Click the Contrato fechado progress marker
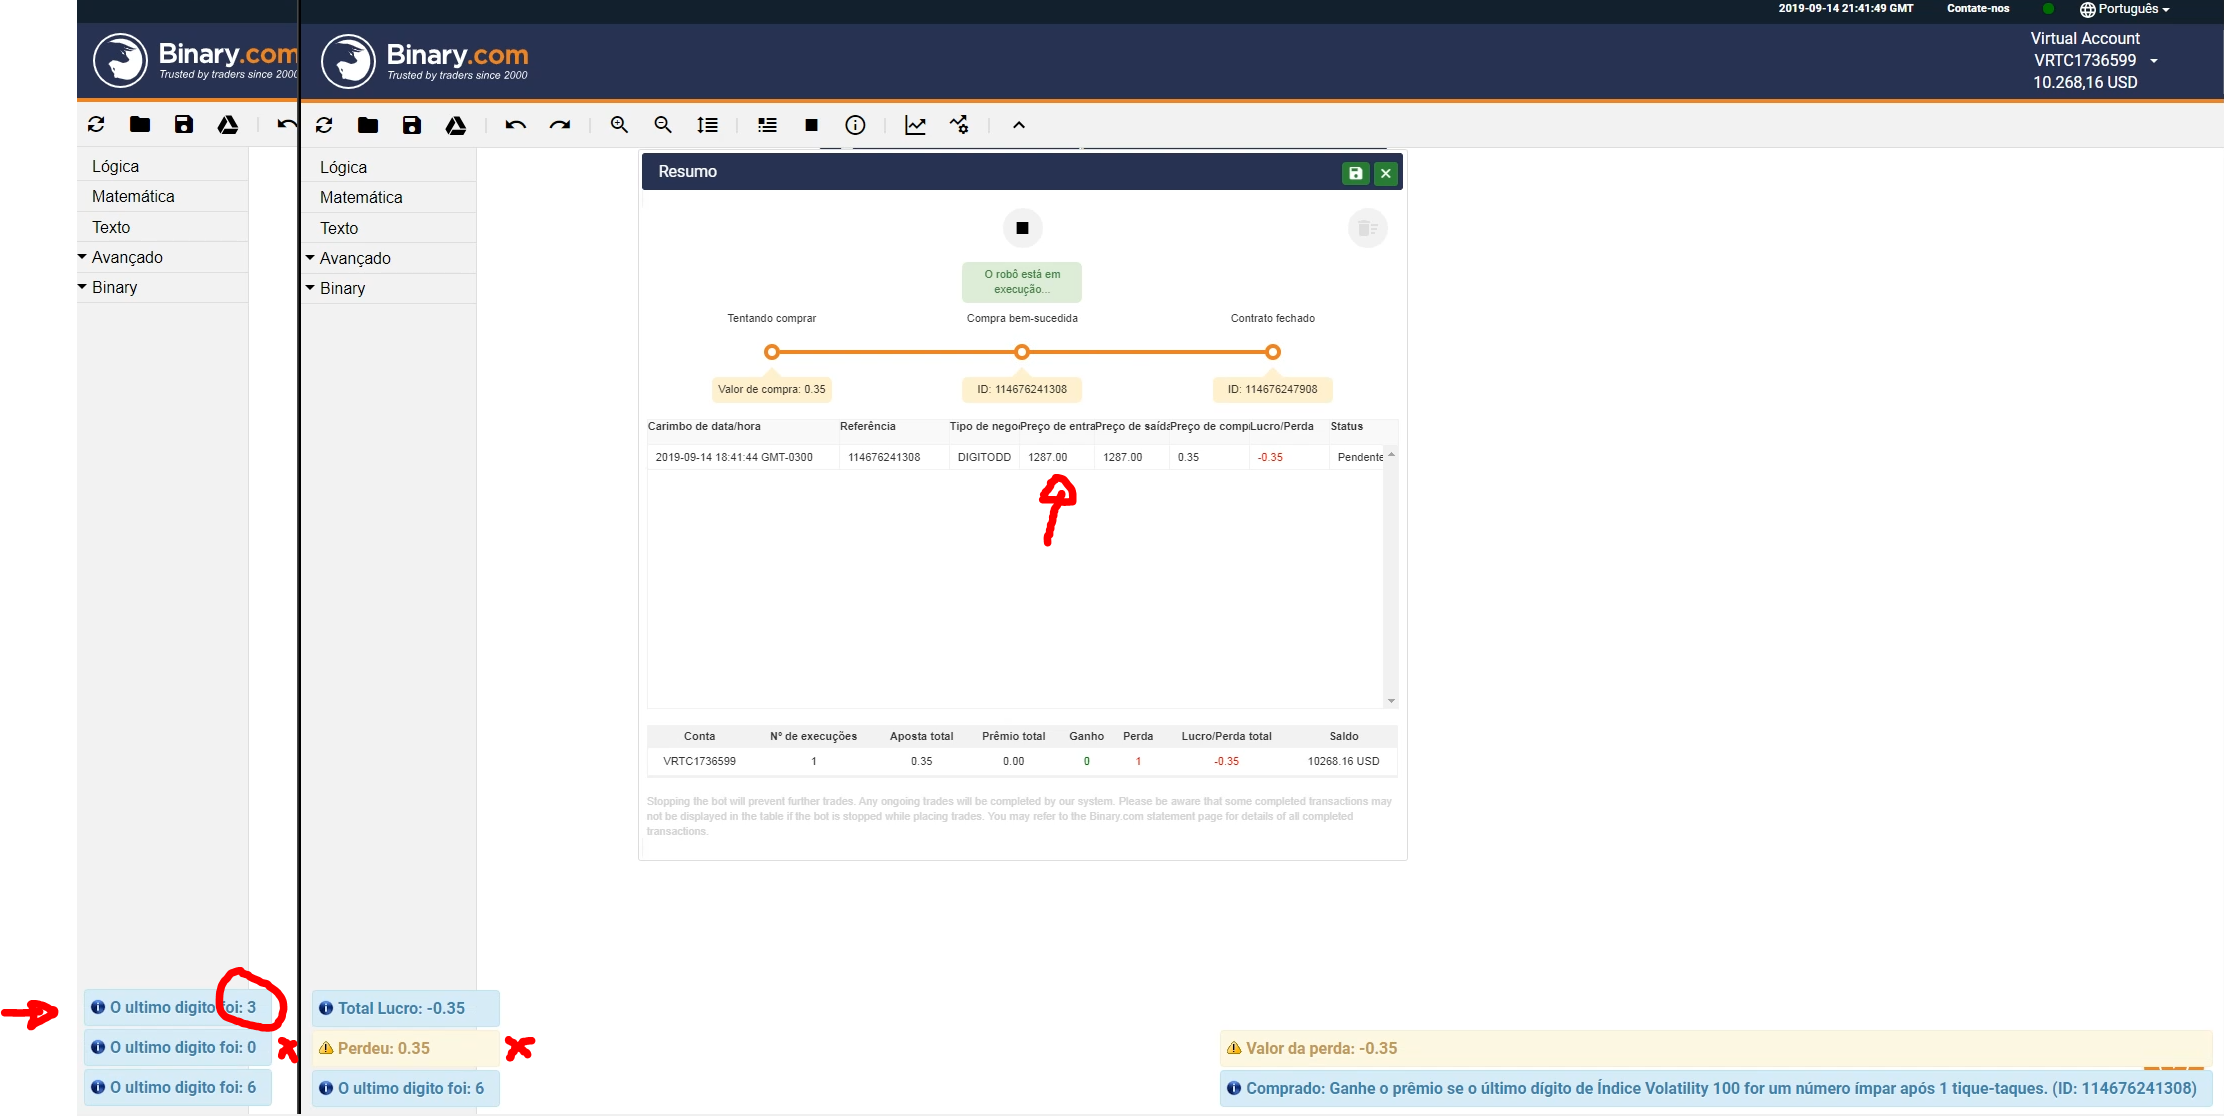This screenshot has height=1116, width=2224. [x=1273, y=352]
